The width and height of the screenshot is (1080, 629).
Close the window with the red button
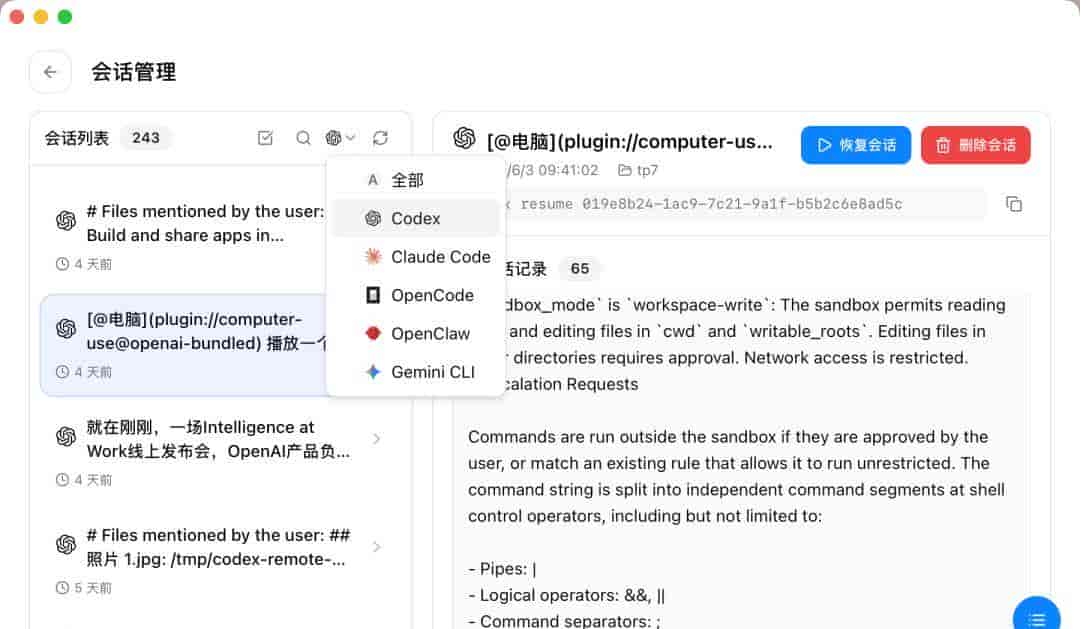click(17, 17)
